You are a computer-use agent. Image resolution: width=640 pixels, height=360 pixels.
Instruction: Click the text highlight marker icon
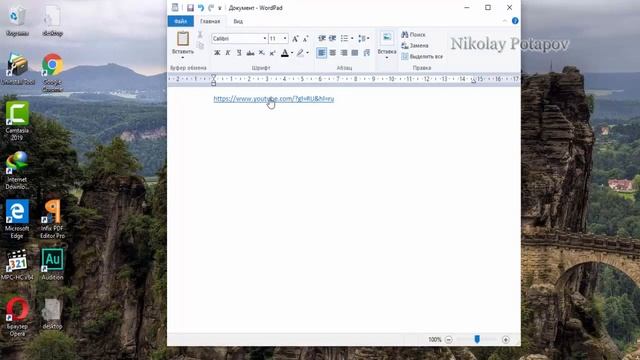300,53
